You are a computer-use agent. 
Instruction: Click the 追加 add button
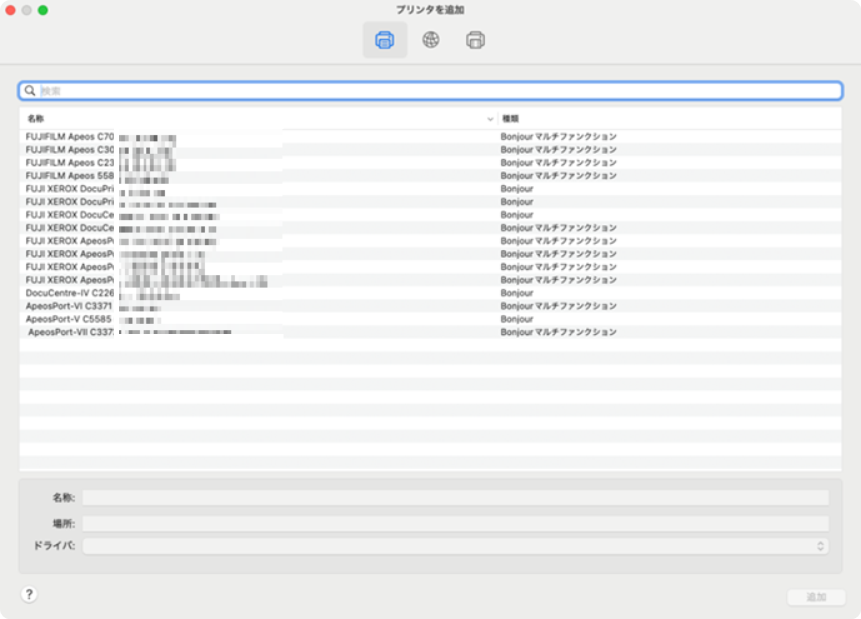pos(816,597)
